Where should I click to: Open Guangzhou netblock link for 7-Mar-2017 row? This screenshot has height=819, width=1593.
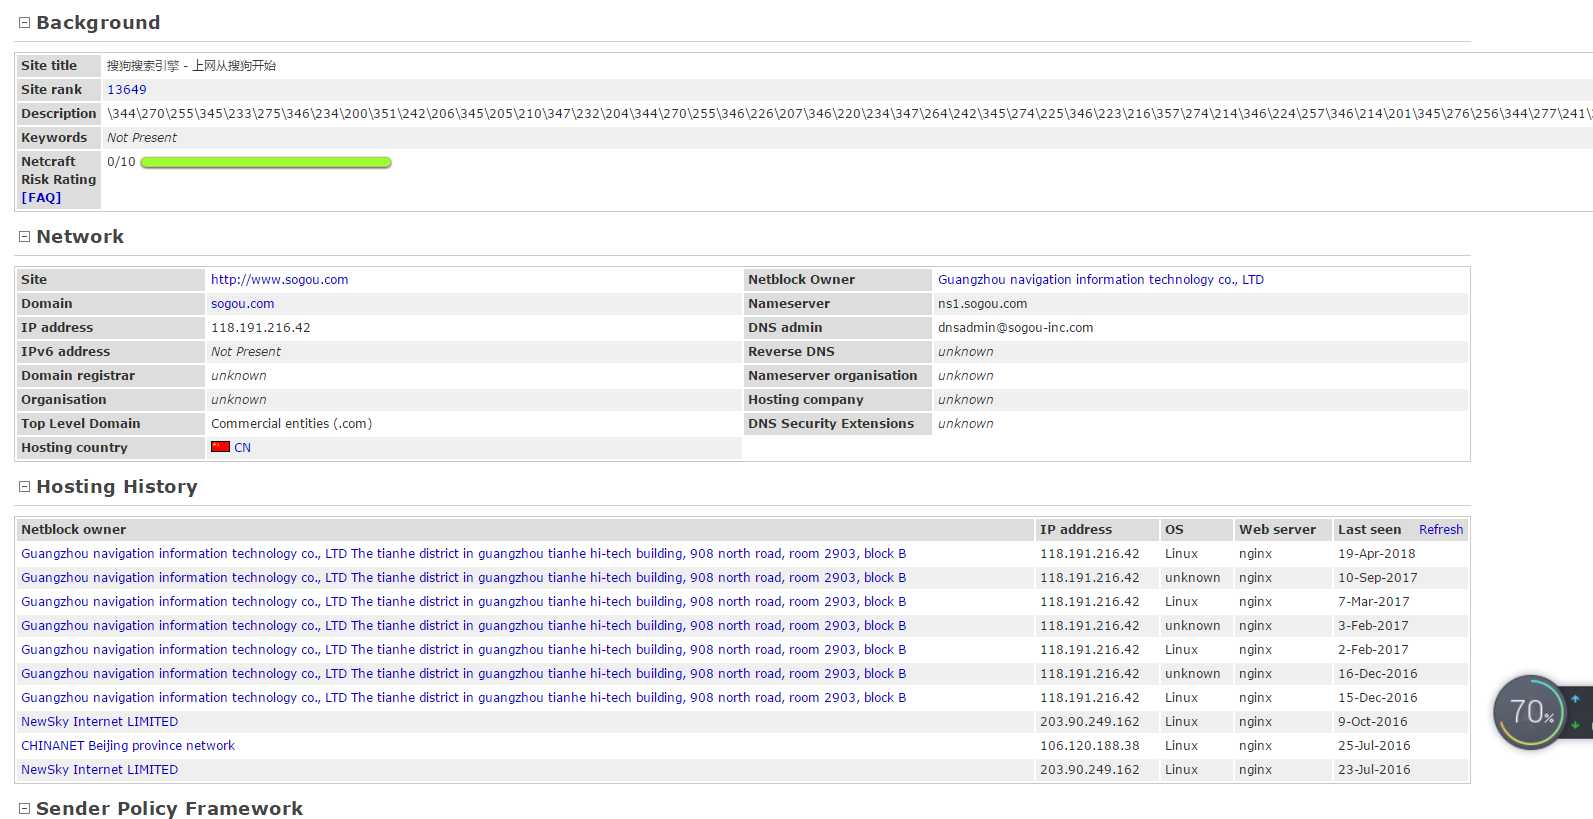[464, 601]
